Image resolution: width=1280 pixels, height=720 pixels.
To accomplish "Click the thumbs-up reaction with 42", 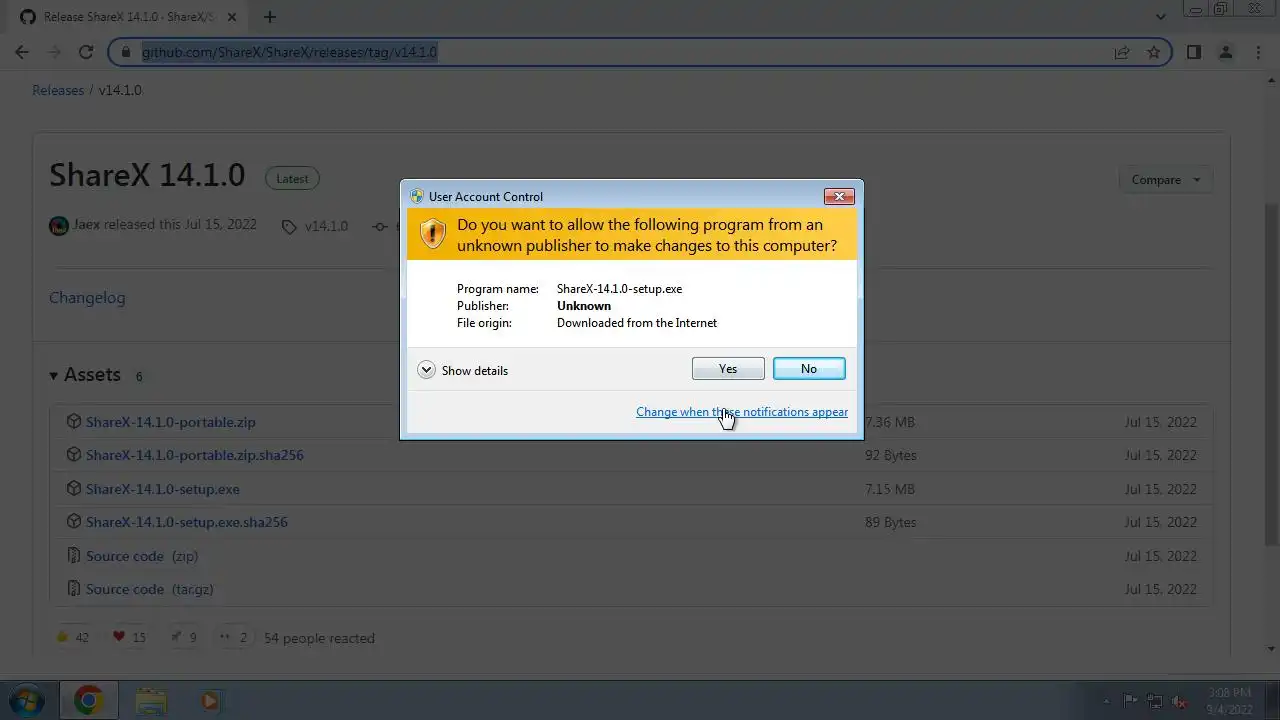I will pos(73,637).
